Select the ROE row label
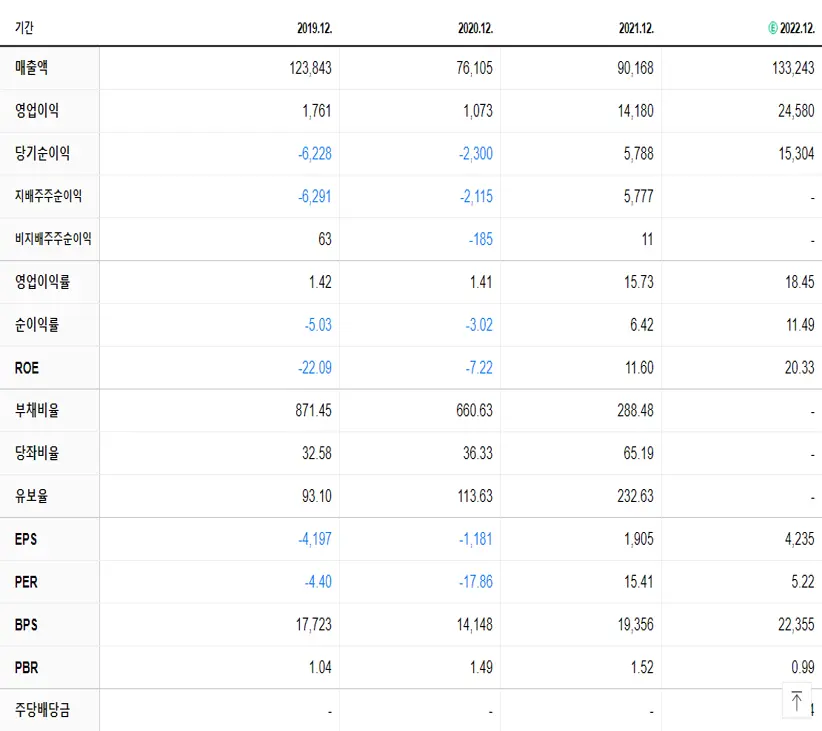Screen dimensions: 822x731 point(25,368)
